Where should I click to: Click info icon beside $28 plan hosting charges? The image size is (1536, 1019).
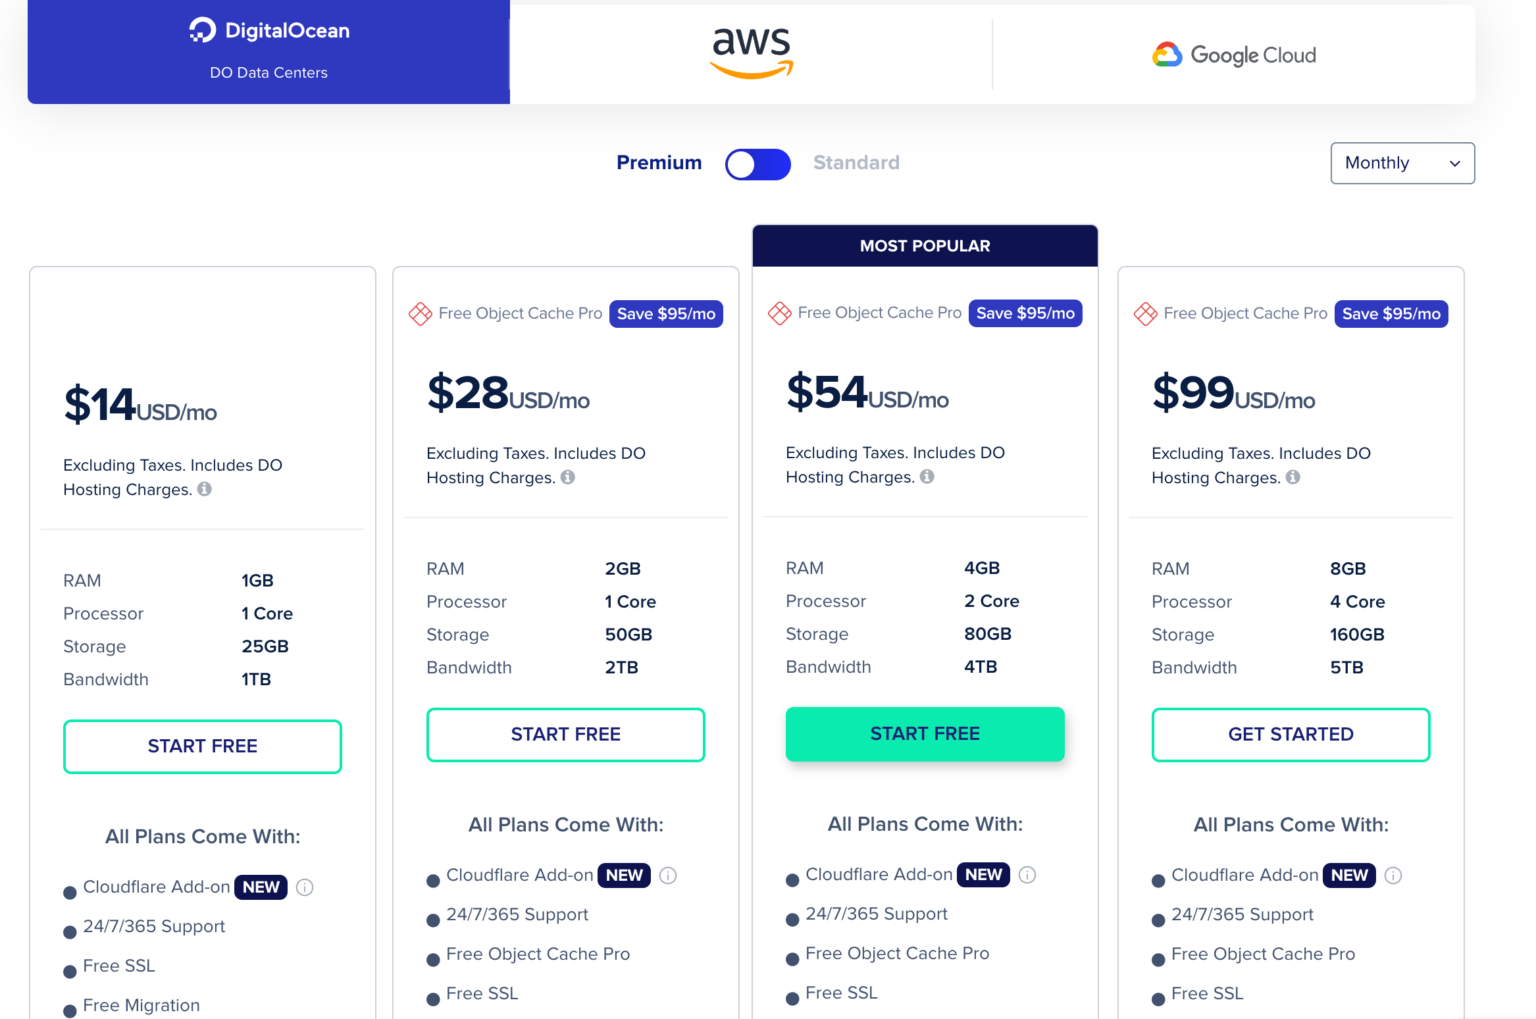tap(568, 477)
